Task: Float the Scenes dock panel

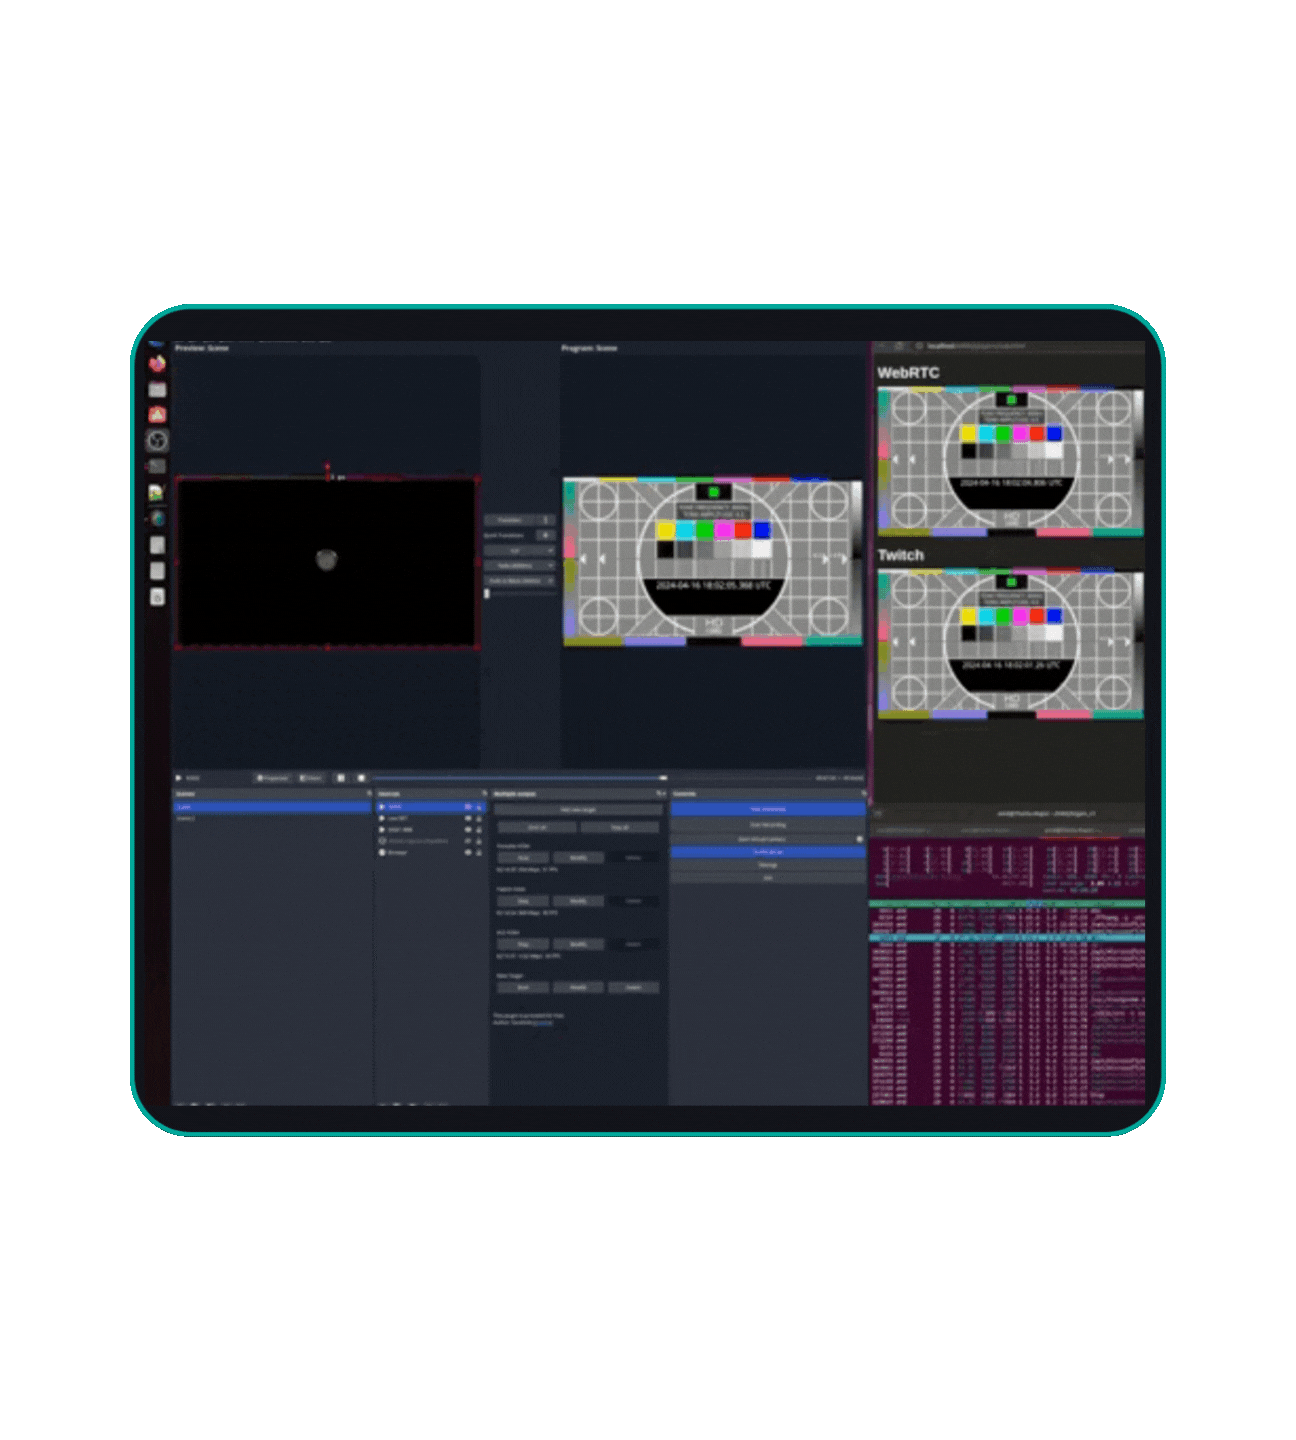Action: tap(368, 793)
